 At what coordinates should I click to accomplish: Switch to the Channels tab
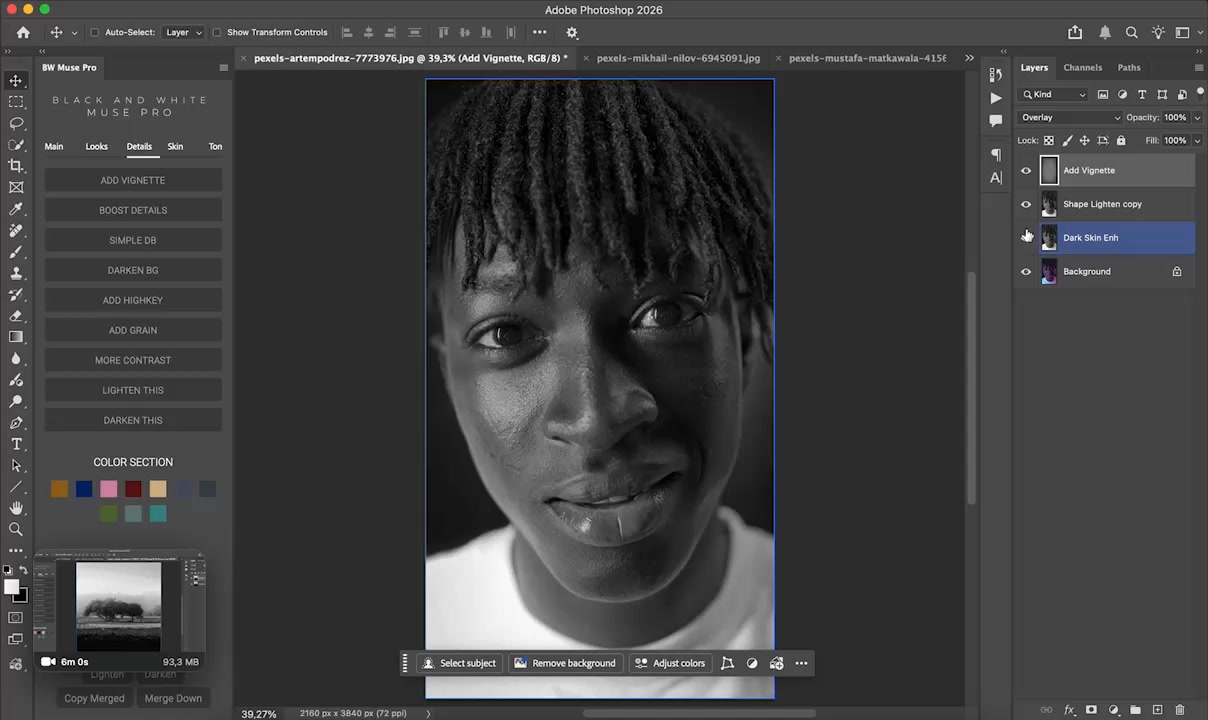[x=1082, y=68]
